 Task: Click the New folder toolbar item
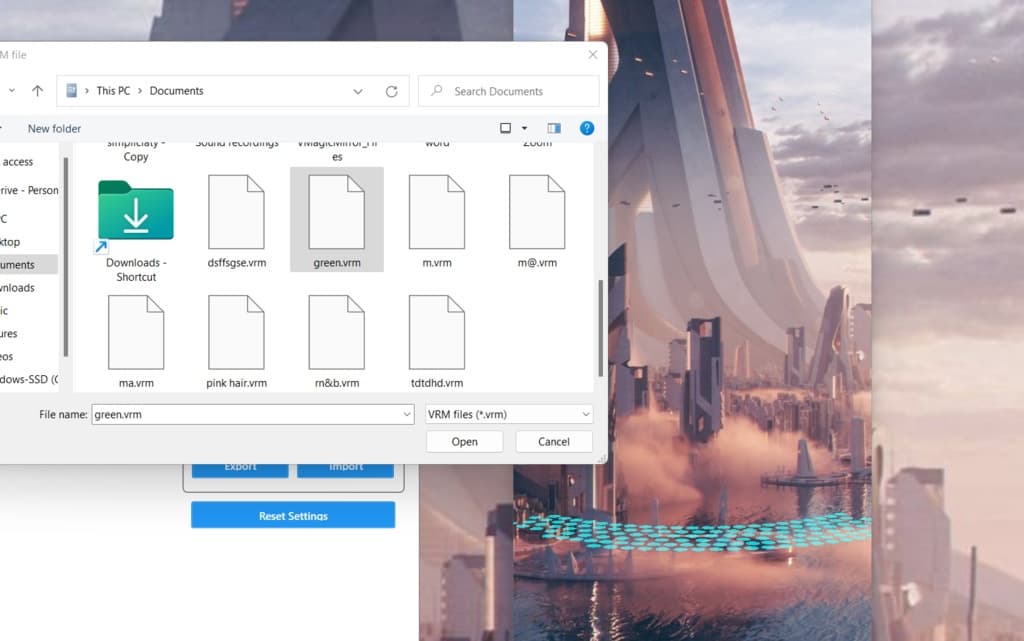(54, 129)
